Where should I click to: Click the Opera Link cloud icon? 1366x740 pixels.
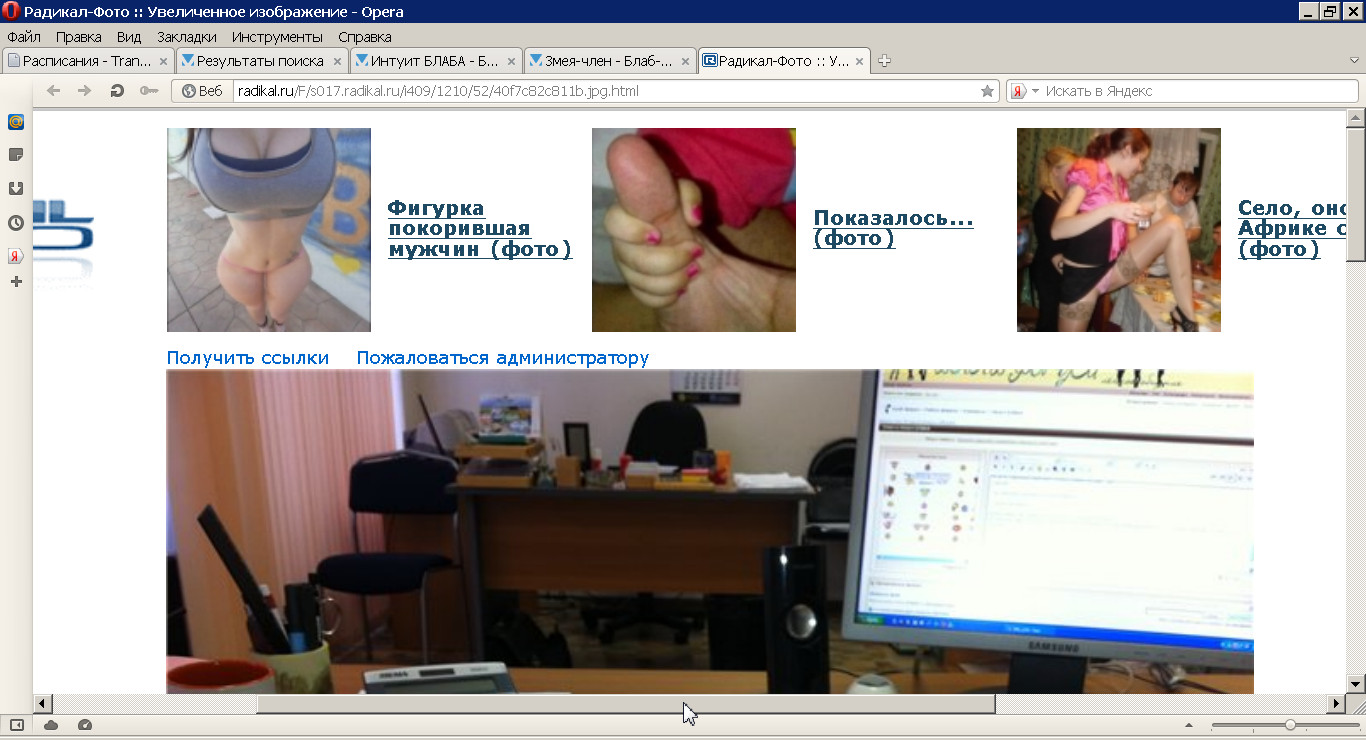point(51,725)
